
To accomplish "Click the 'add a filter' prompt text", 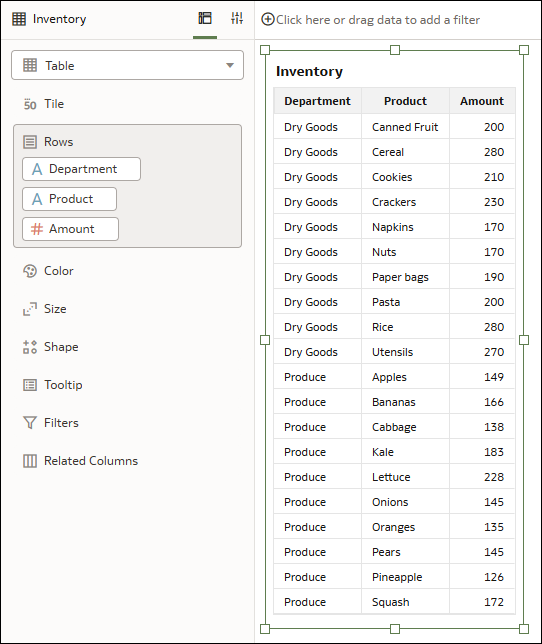I will (378, 20).
